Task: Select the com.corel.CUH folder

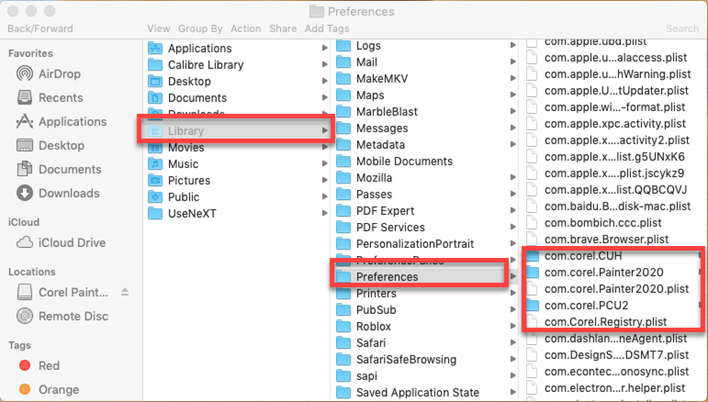Action: pyautogui.click(x=574, y=256)
